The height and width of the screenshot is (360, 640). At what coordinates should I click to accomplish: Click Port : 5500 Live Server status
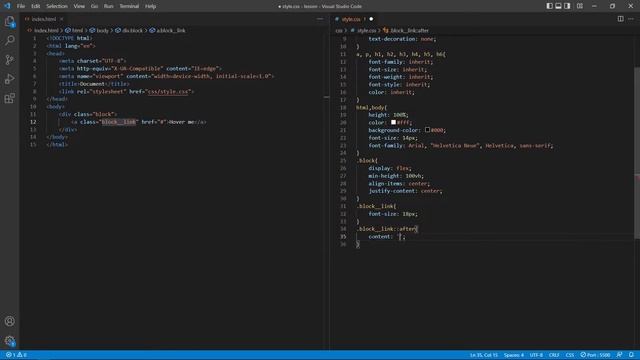tap(595, 355)
